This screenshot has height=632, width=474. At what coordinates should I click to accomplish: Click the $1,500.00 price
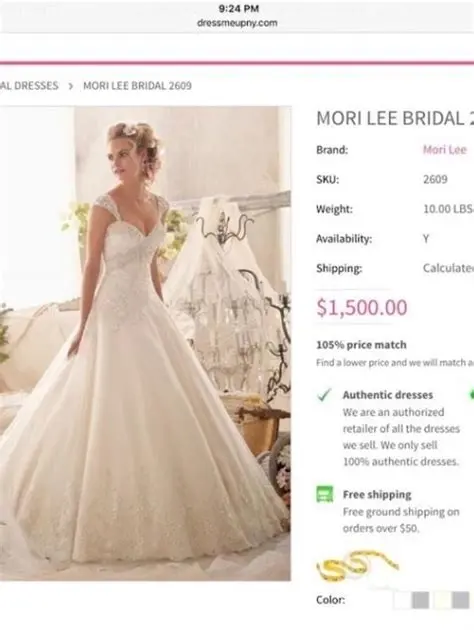[x=362, y=307]
